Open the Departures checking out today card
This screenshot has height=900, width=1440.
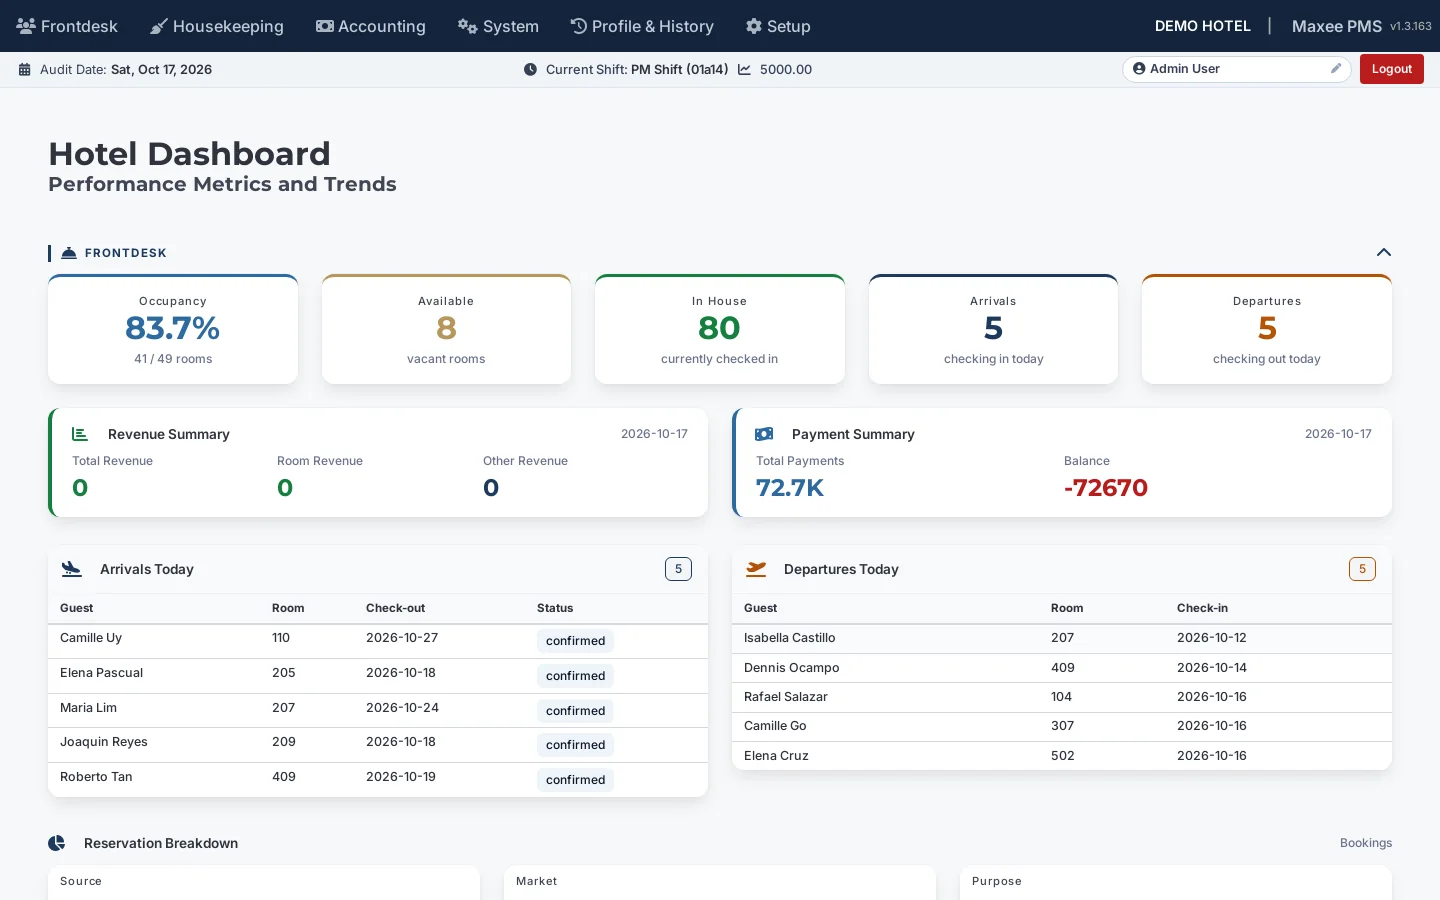(1267, 329)
